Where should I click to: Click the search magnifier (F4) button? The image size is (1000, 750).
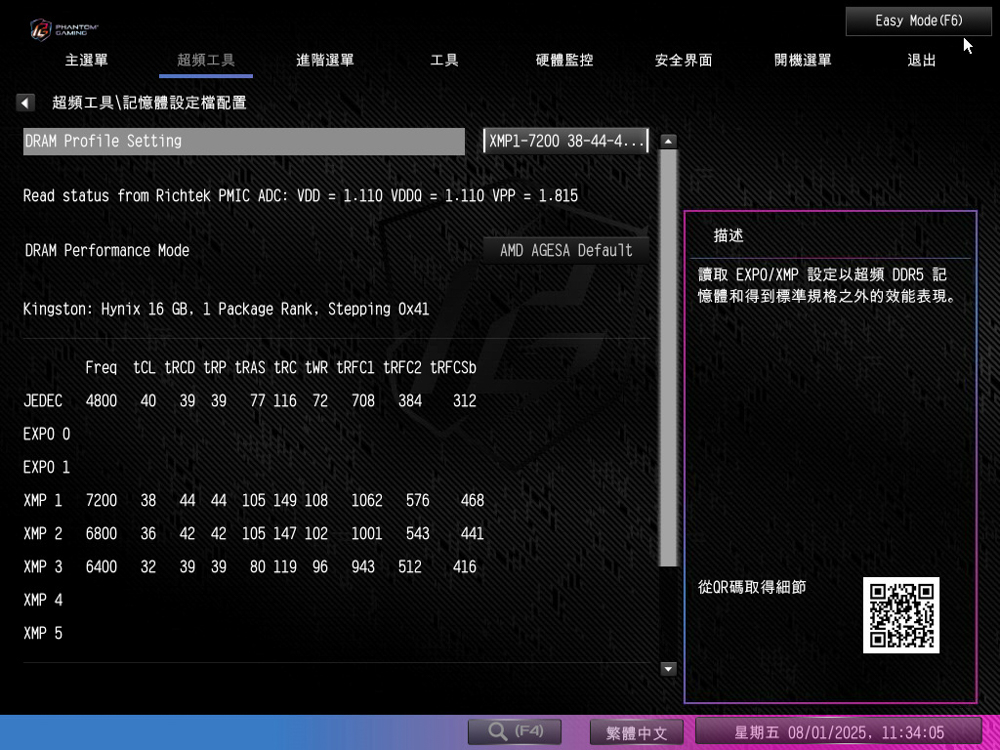point(514,732)
